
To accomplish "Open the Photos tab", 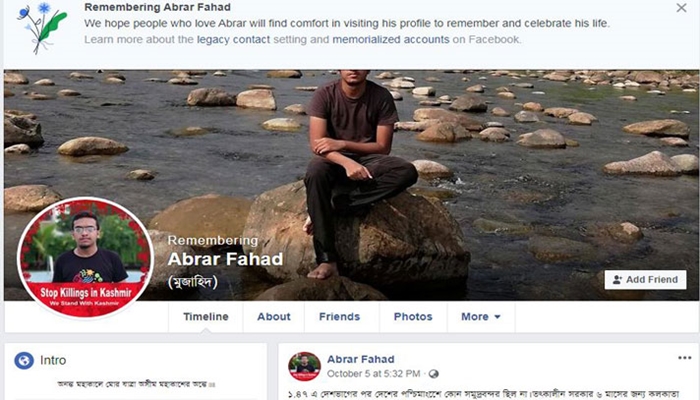I will pos(413,317).
